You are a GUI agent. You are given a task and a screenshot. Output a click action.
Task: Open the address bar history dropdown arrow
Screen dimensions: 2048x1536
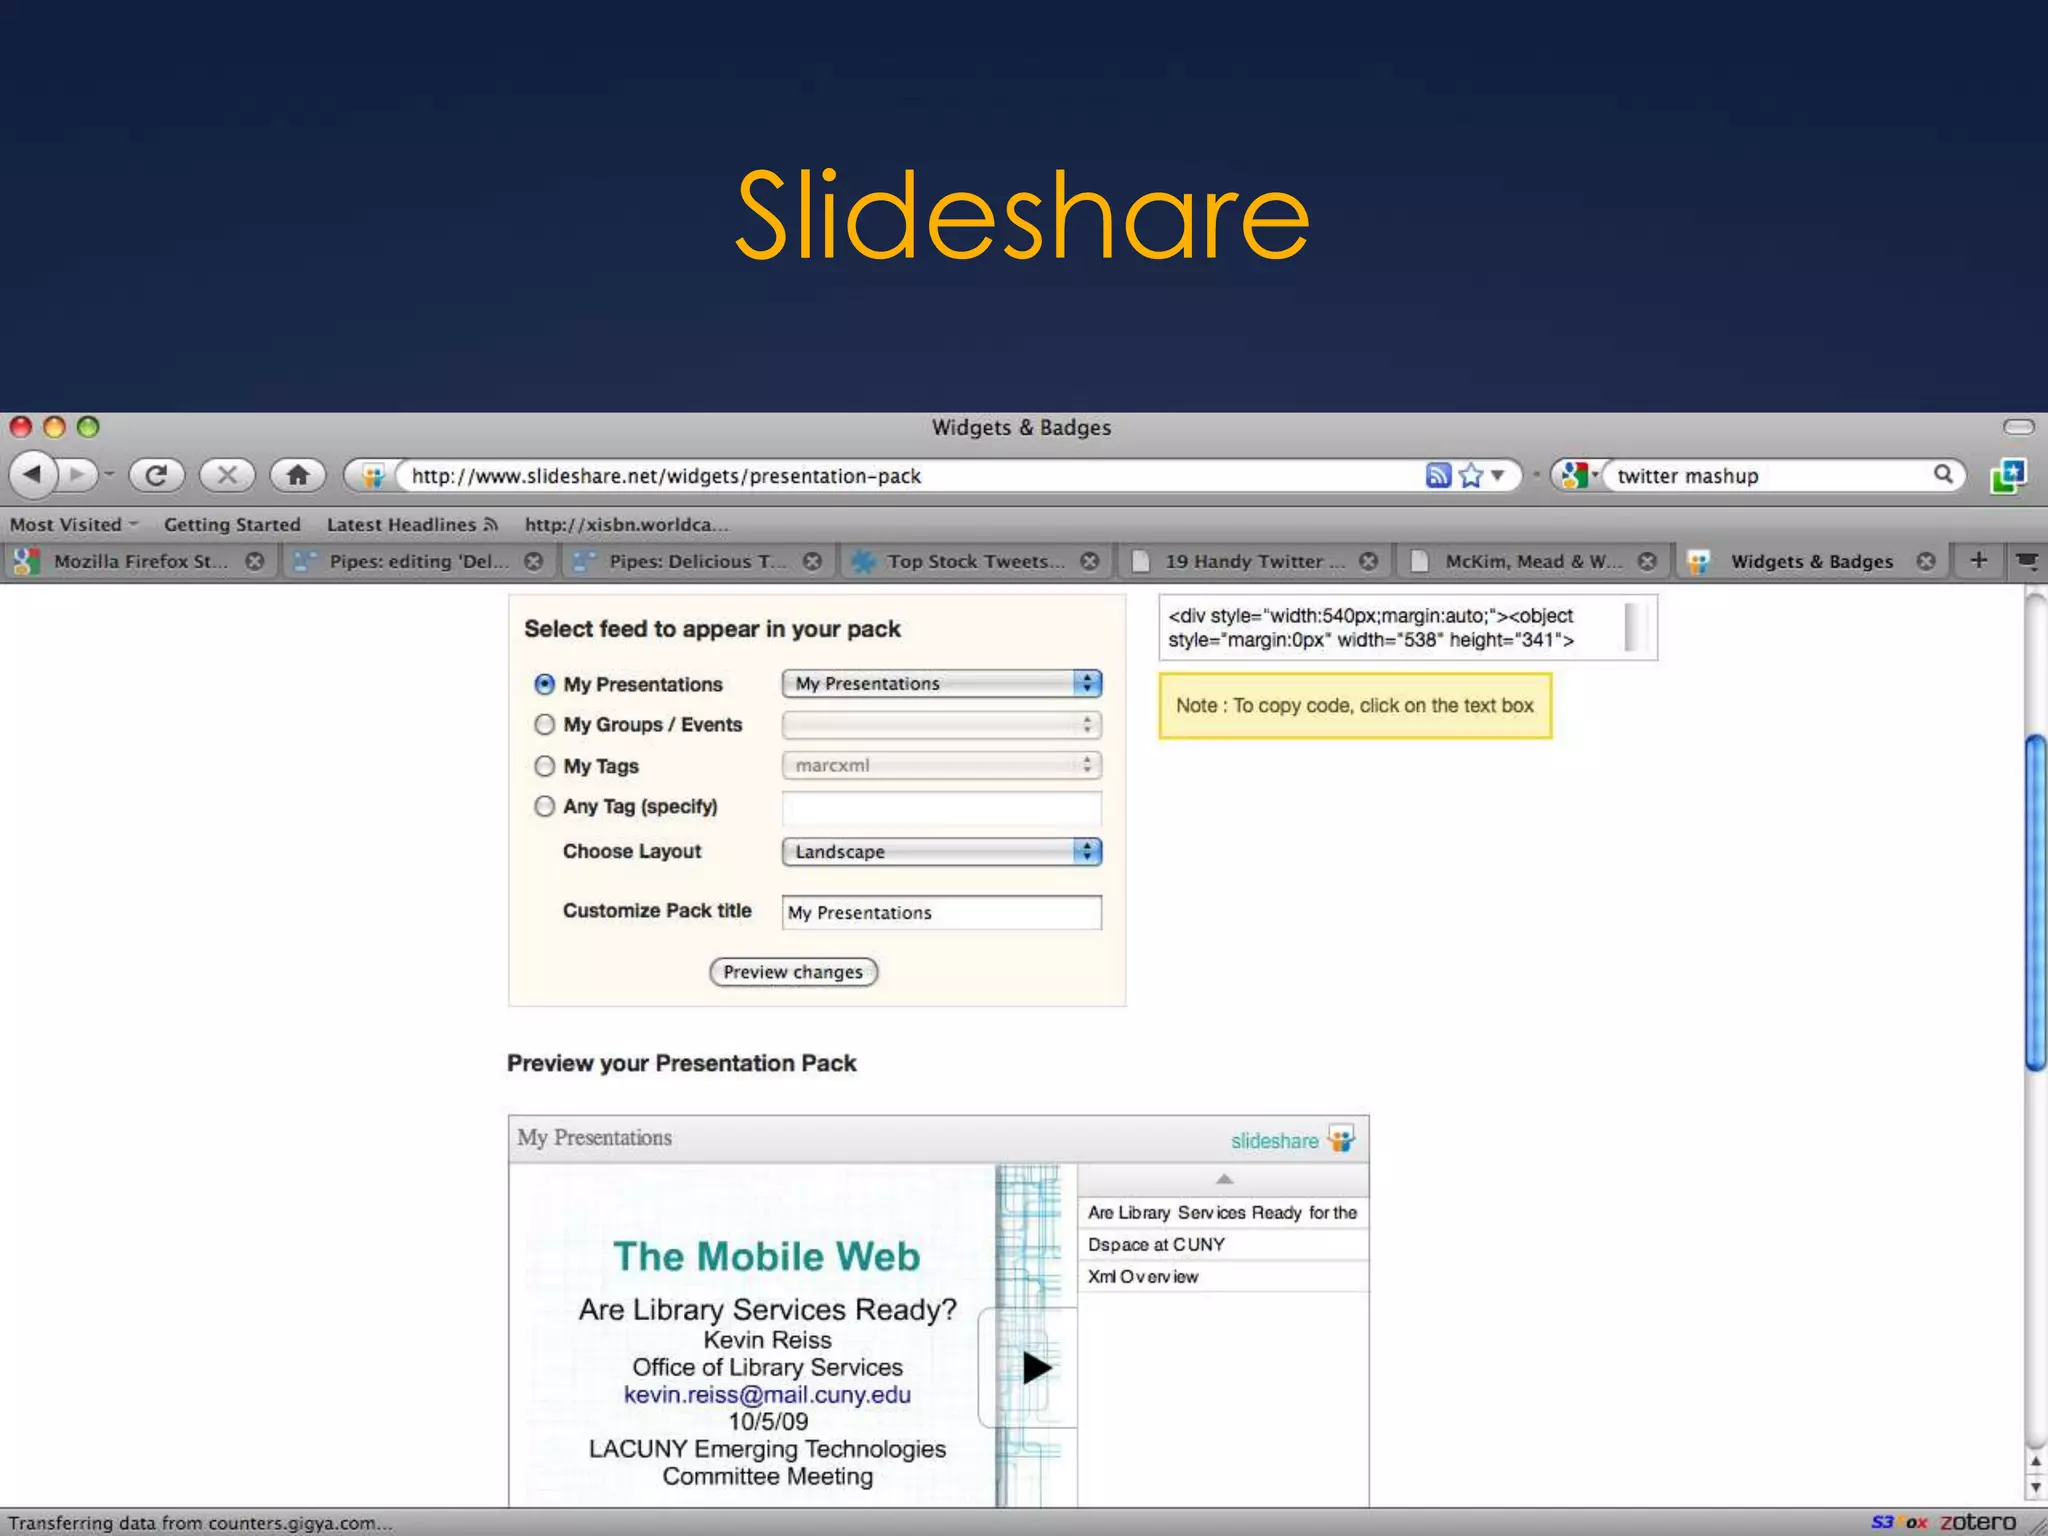(1498, 476)
